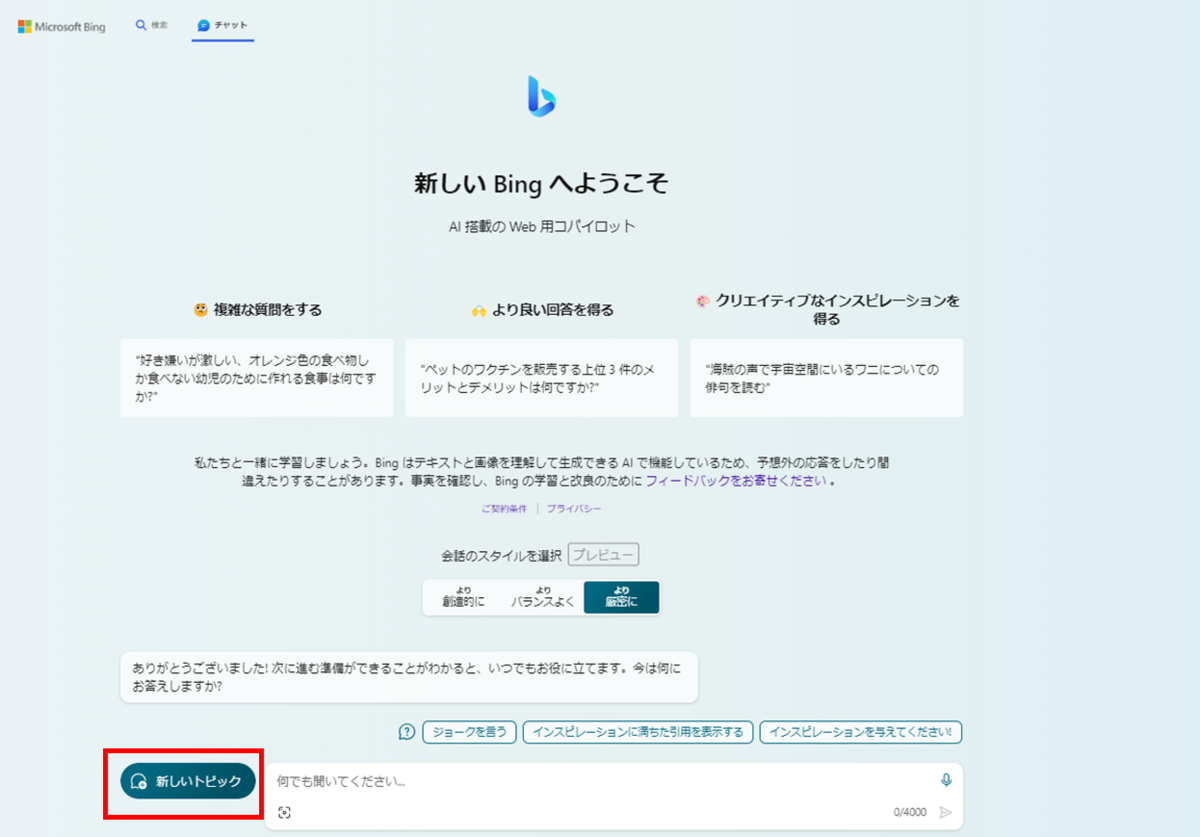Screen dimensions: 1200x837
Task: Select the pirate voice haiku example prompt
Action: click(826, 377)
